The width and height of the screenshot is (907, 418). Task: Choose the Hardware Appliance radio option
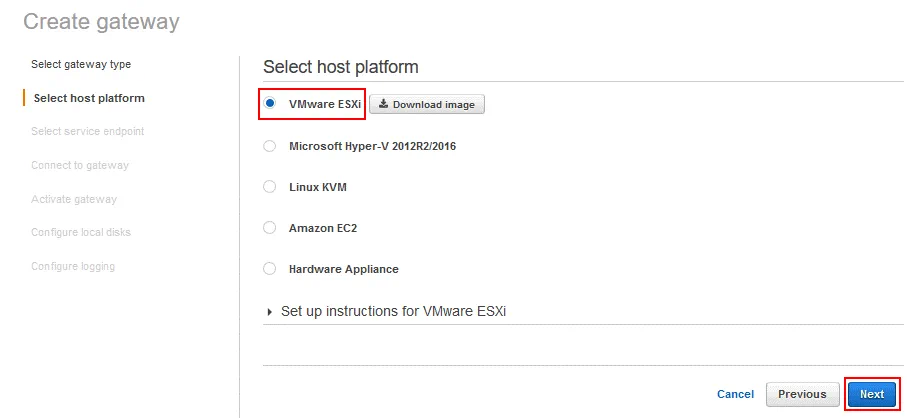click(x=269, y=269)
